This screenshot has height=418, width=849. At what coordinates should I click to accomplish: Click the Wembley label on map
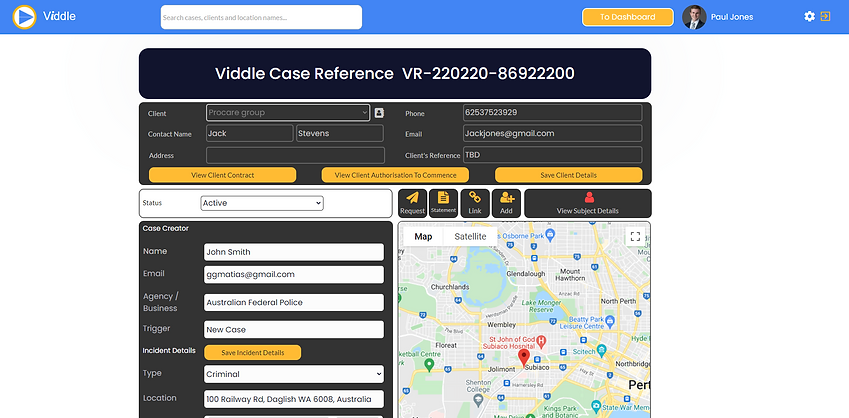click(502, 325)
